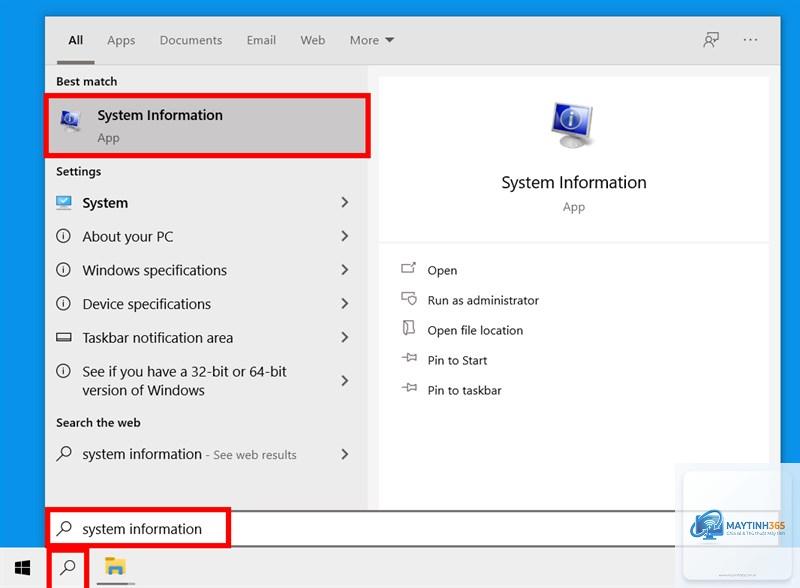This screenshot has width=800, height=588.
Task: Click the Open action icon
Action: (409, 268)
